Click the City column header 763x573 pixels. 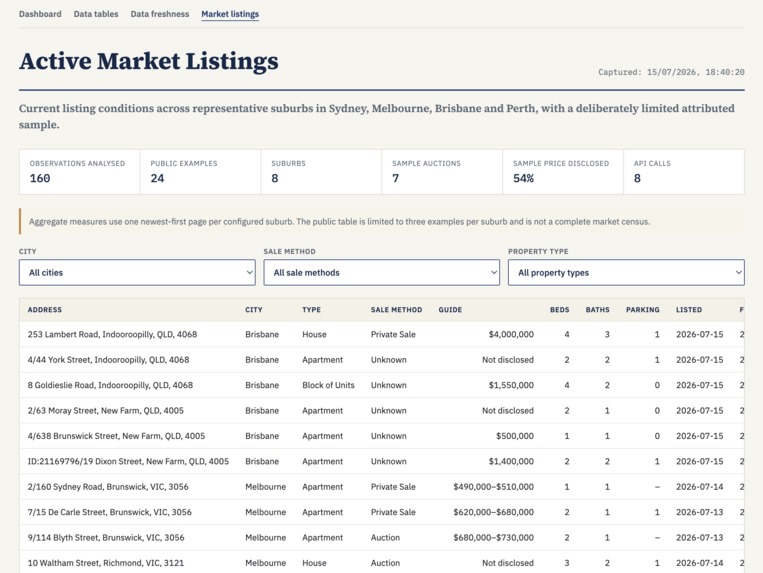coord(254,310)
